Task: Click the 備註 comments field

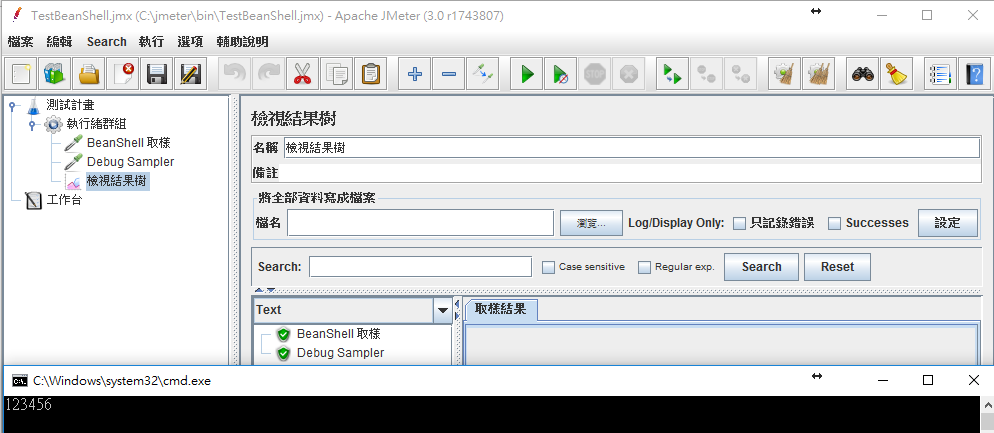Action: pyautogui.click(x=630, y=173)
